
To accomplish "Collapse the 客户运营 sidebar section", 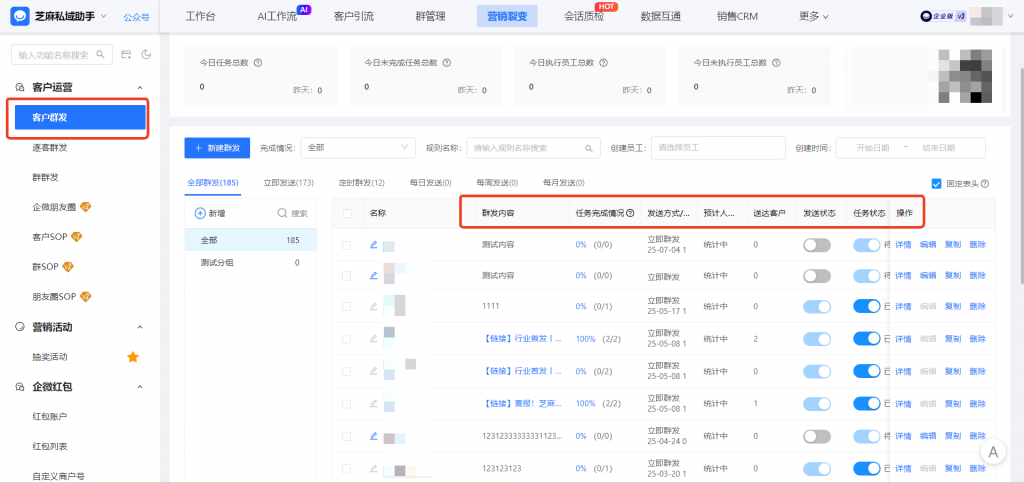I will point(139,87).
